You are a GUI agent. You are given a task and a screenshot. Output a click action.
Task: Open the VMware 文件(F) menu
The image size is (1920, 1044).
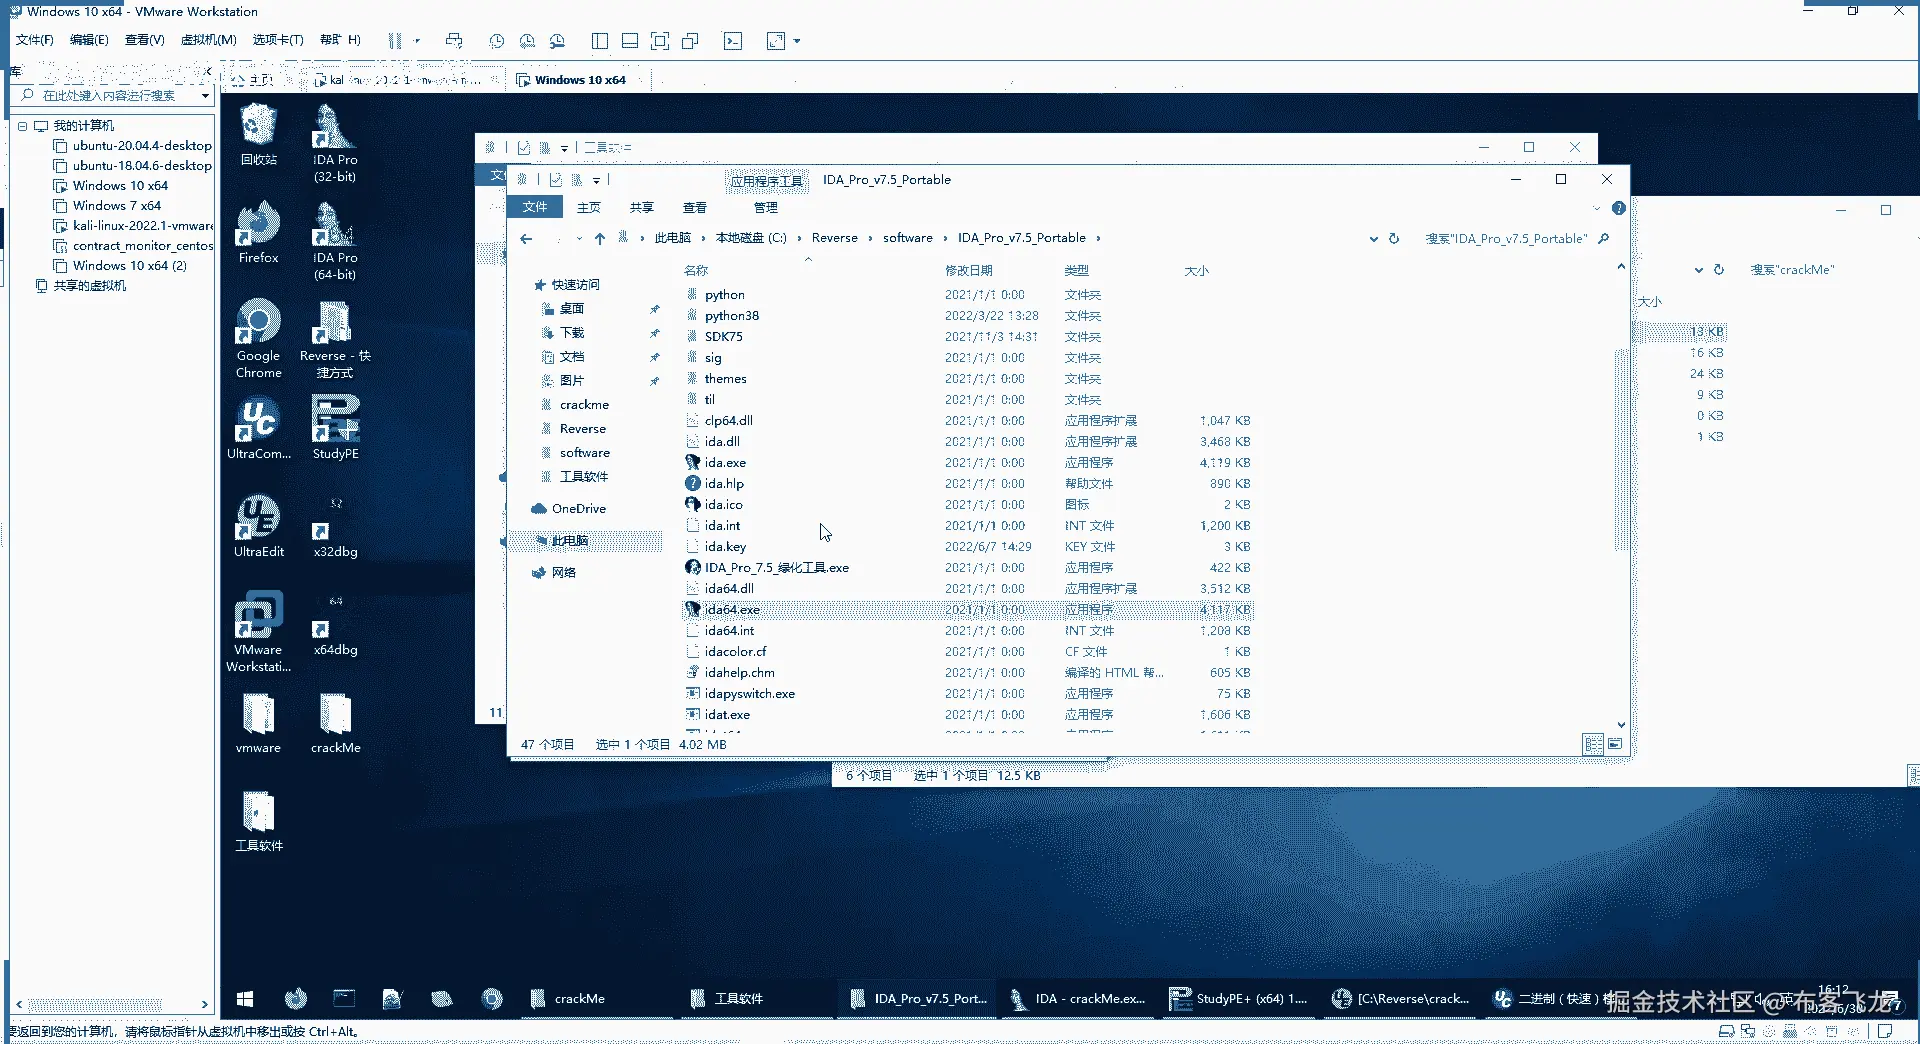click(35, 40)
